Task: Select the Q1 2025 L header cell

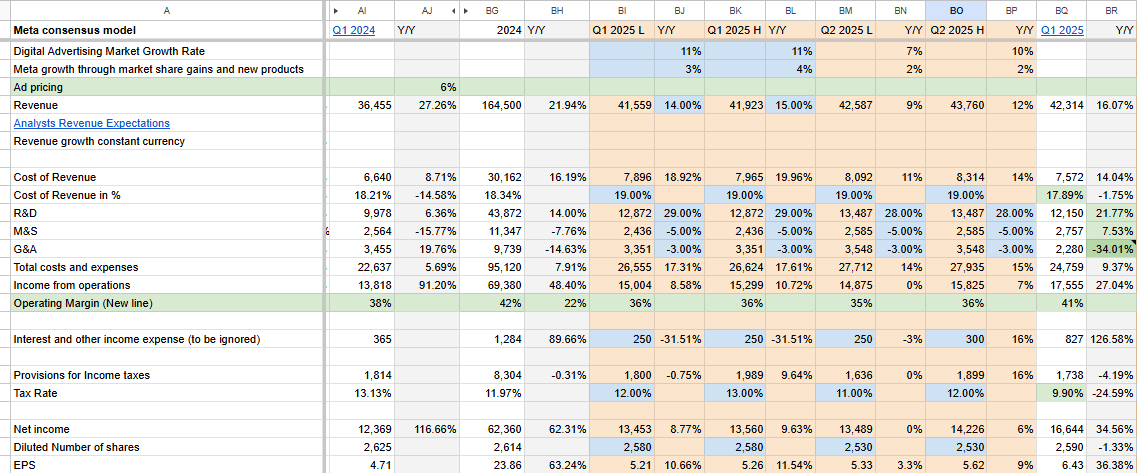Action: (x=621, y=30)
